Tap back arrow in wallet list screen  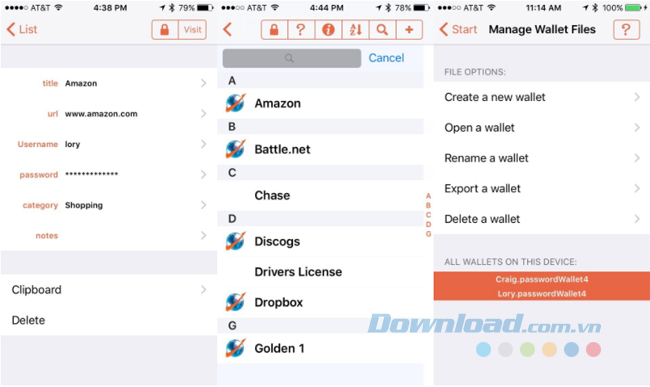228,29
